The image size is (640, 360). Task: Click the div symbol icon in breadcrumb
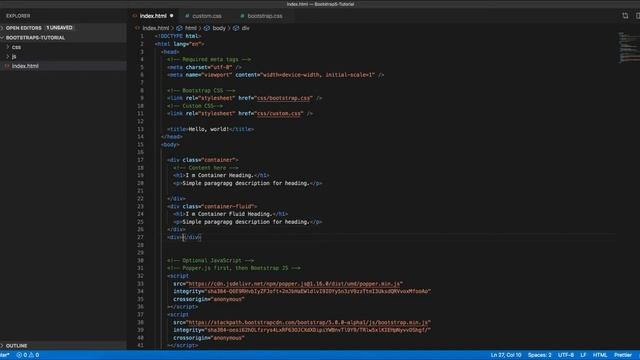pos(236,28)
